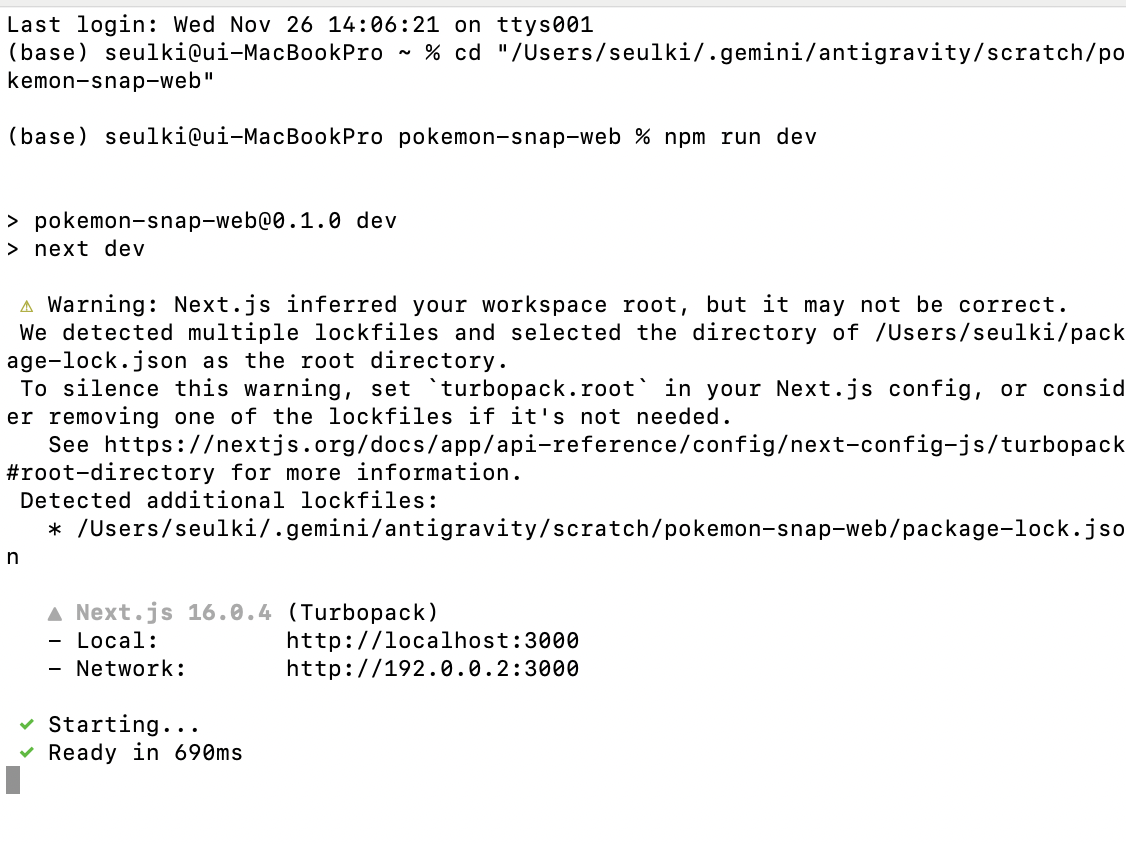
Task: Open the http://192.0.0.2:3000 network URL
Action: click(x=432, y=669)
